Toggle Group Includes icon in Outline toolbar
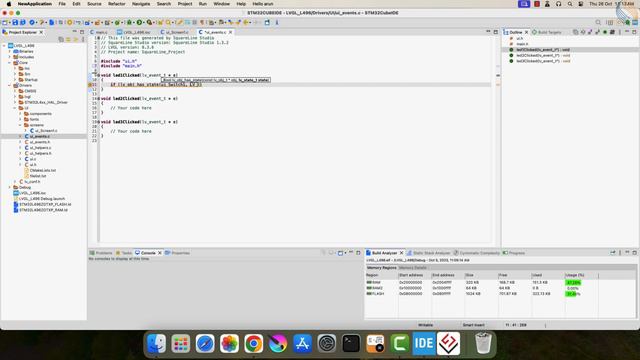 (x=612, y=32)
